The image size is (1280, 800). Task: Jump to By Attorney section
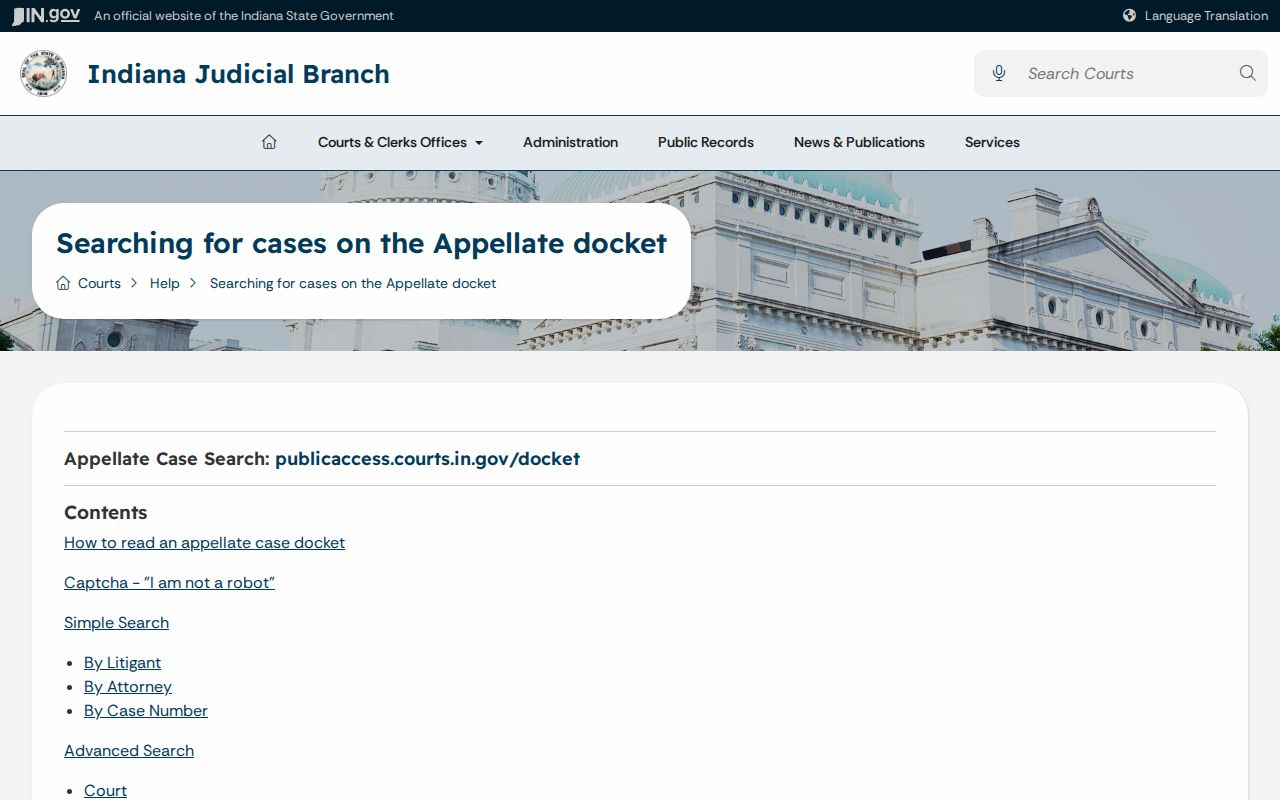128,686
